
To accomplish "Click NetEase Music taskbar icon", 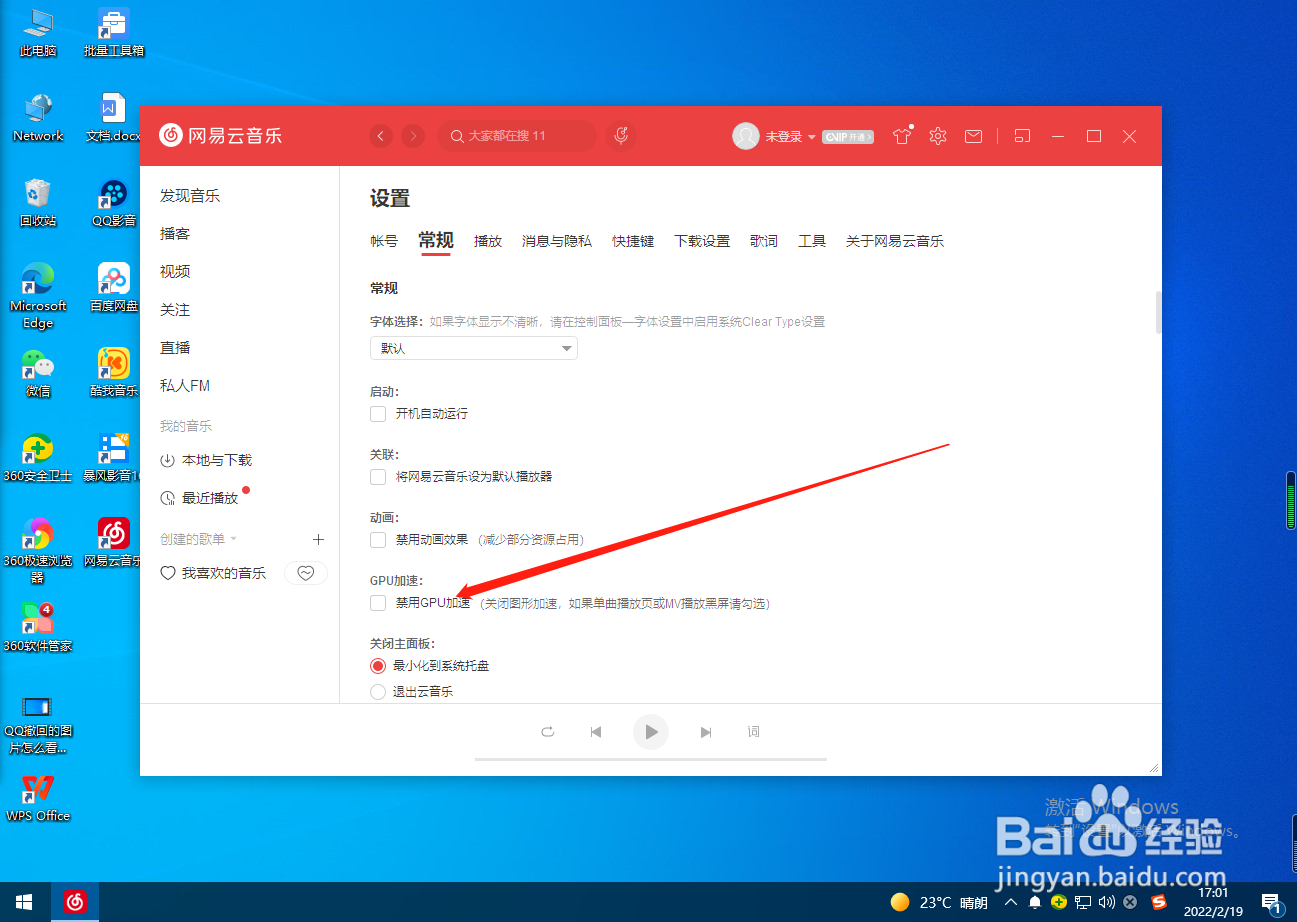I will pyautogui.click(x=75, y=902).
